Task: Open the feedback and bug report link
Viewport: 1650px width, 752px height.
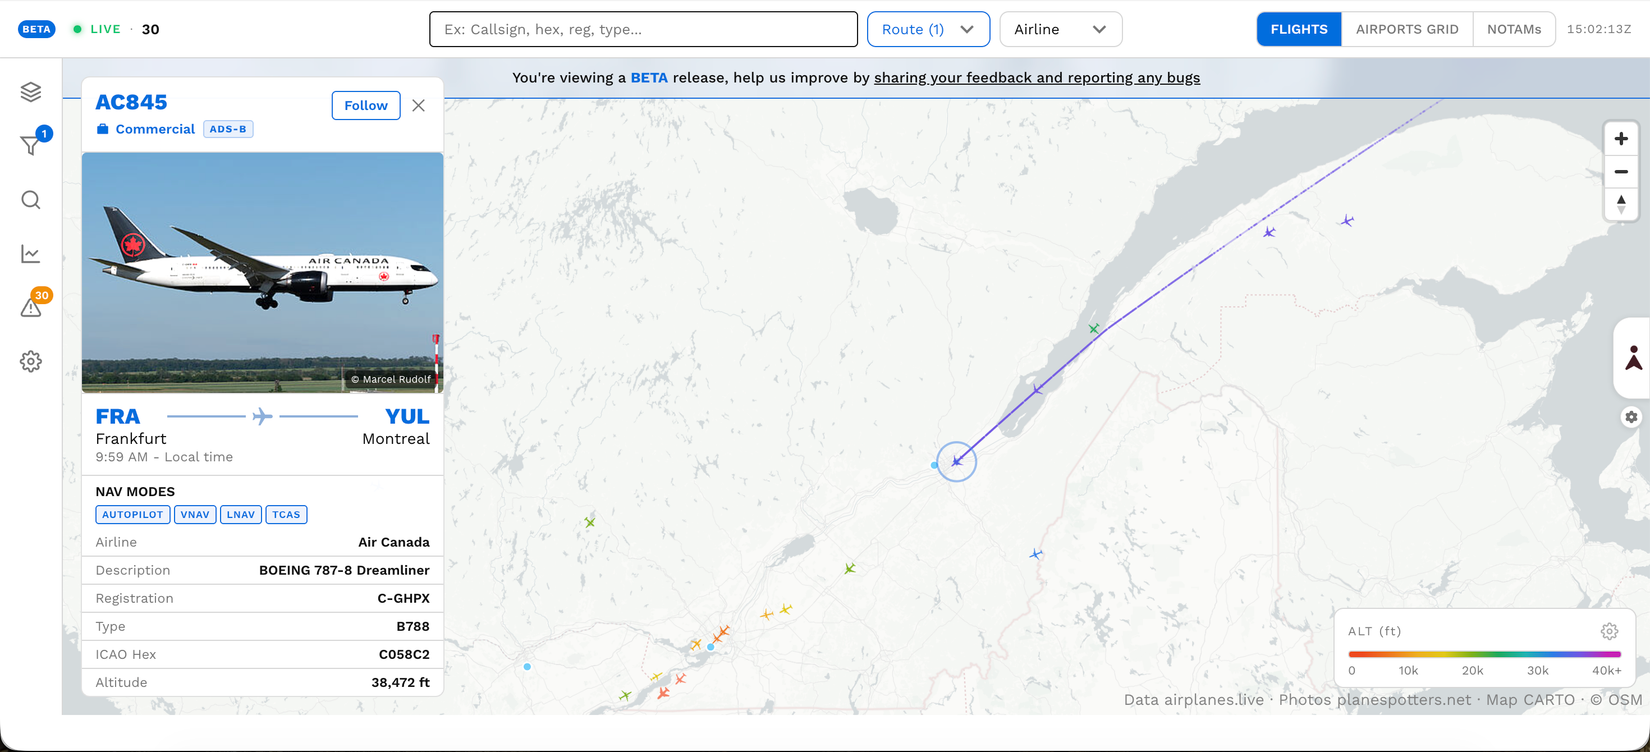Action: tap(1037, 77)
